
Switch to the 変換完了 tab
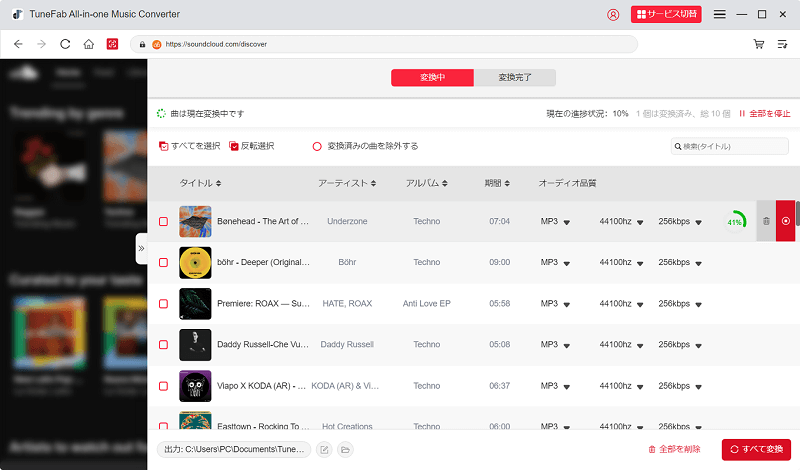tap(515, 78)
